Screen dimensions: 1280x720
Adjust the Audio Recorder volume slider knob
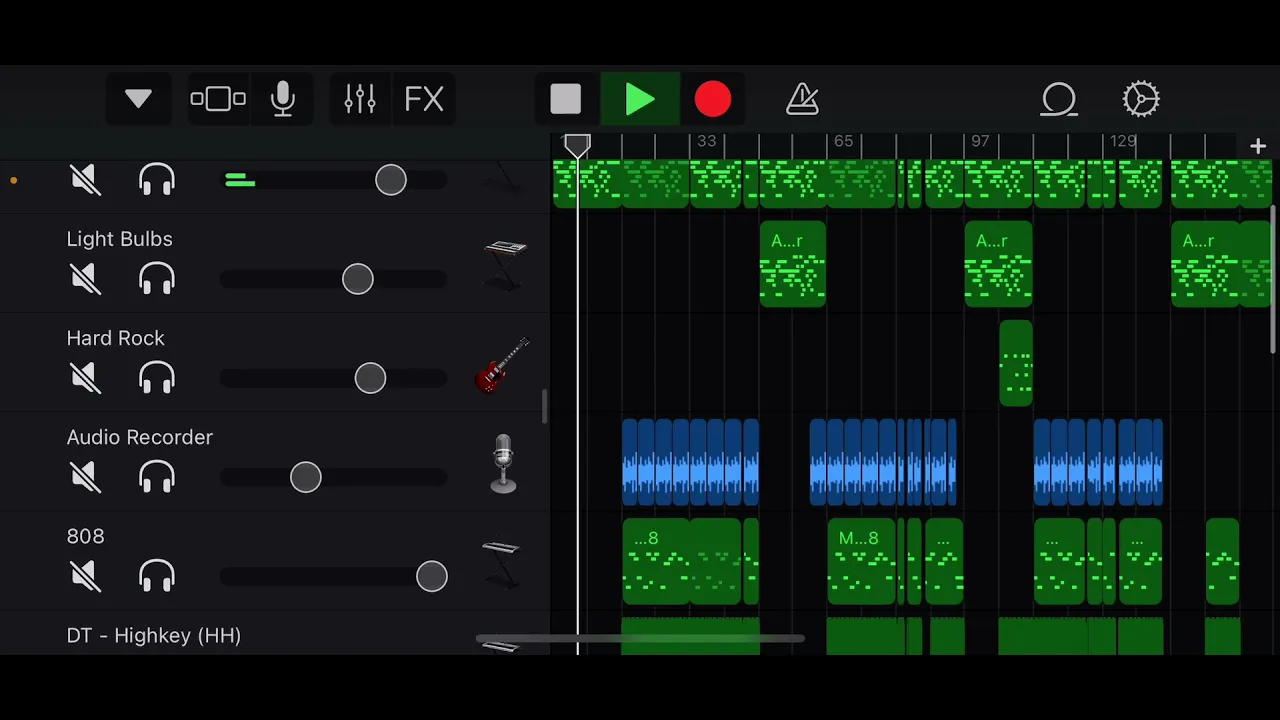306,477
